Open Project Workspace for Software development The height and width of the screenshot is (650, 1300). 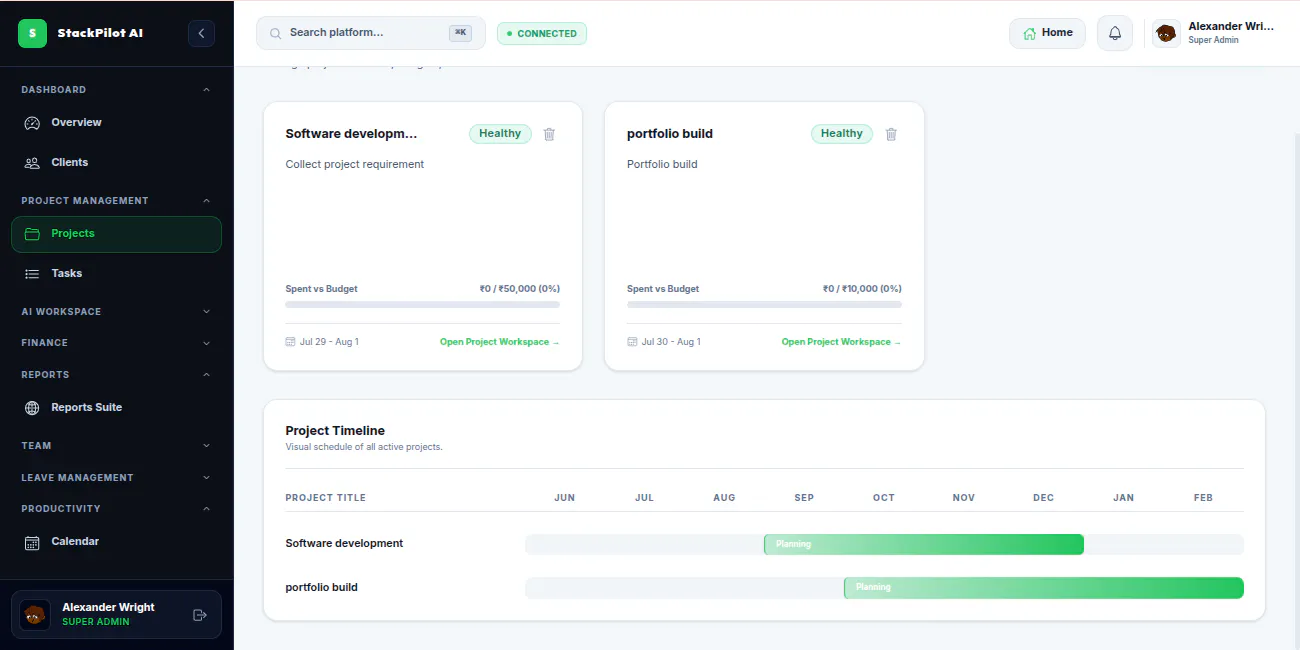tap(500, 342)
